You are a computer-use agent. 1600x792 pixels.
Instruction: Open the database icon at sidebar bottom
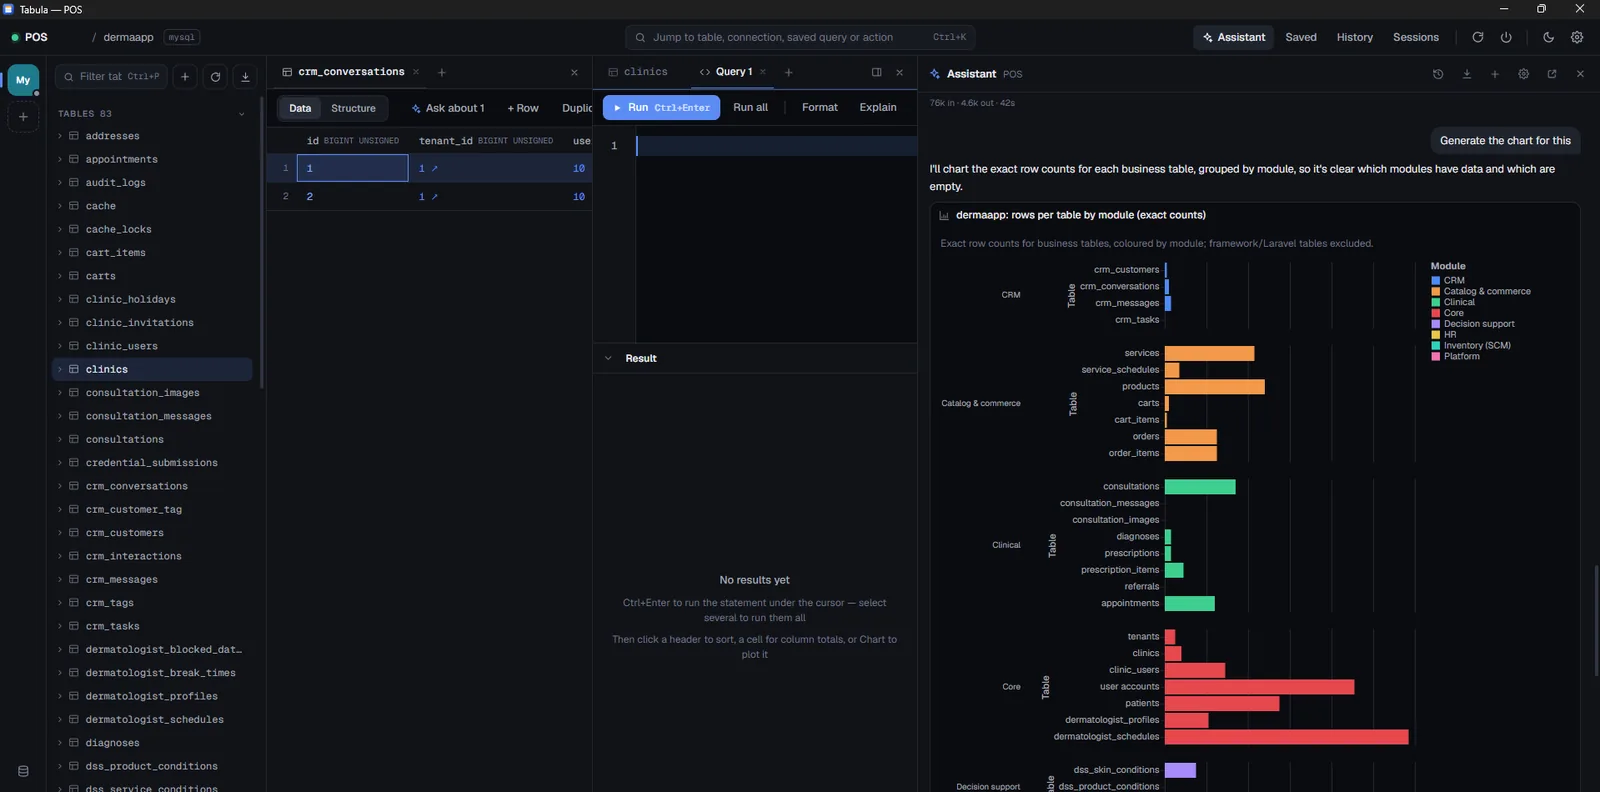coord(23,771)
